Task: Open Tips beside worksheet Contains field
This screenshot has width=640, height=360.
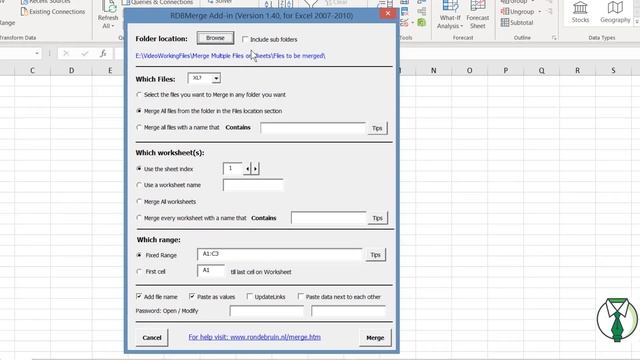Action: point(378,218)
